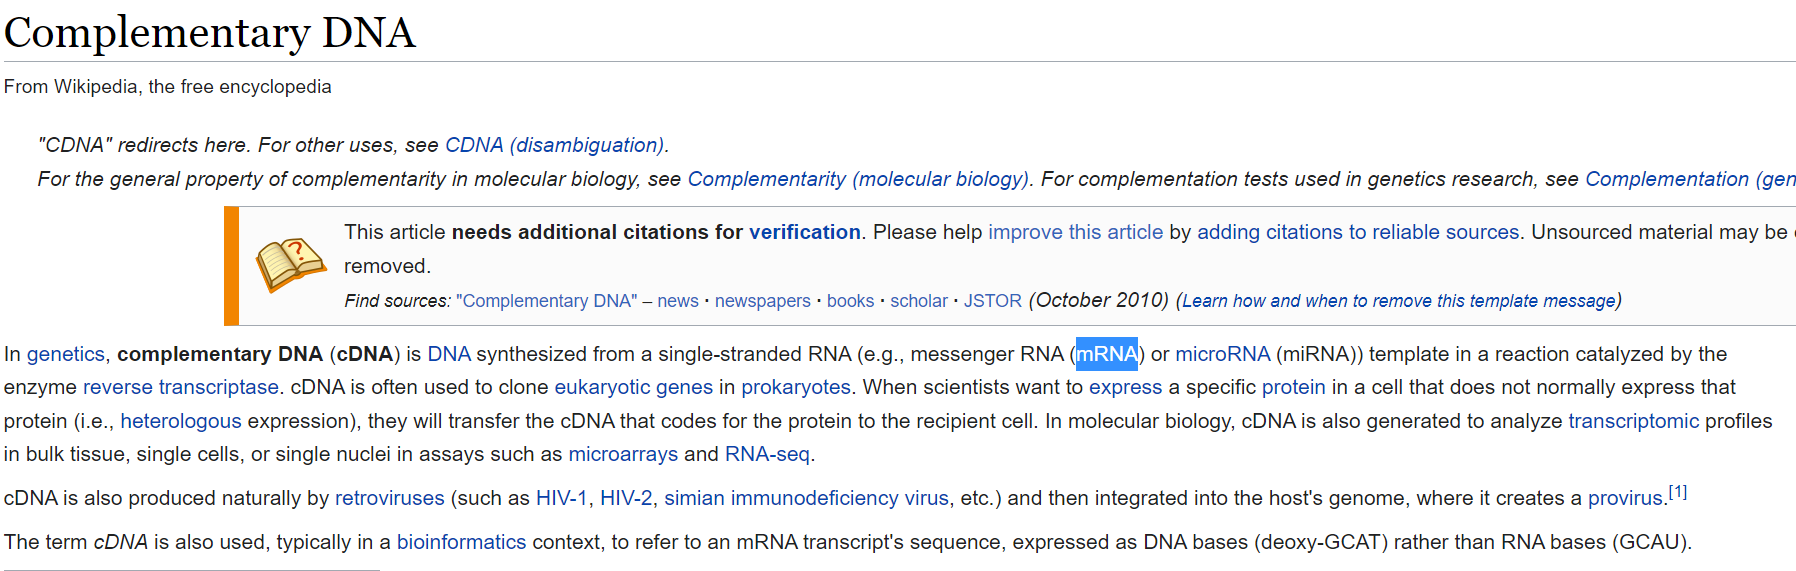Open the JSTOR source search link
1796x571 pixels.
tap(992, 301)
